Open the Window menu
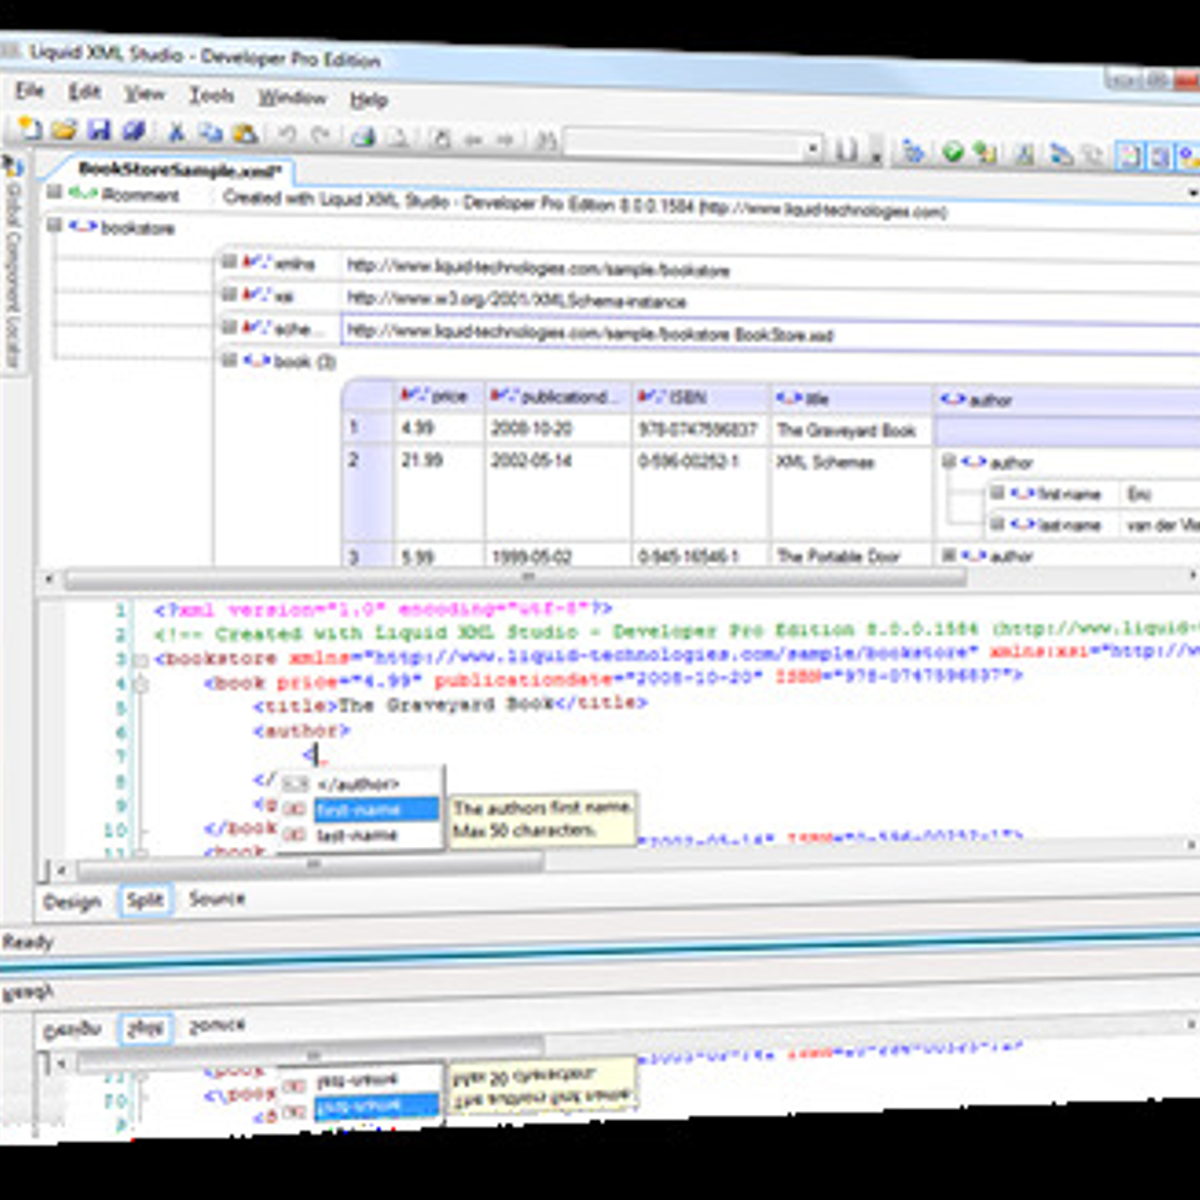Viewport: 1200px width, 1200px height. coord(292,98)
